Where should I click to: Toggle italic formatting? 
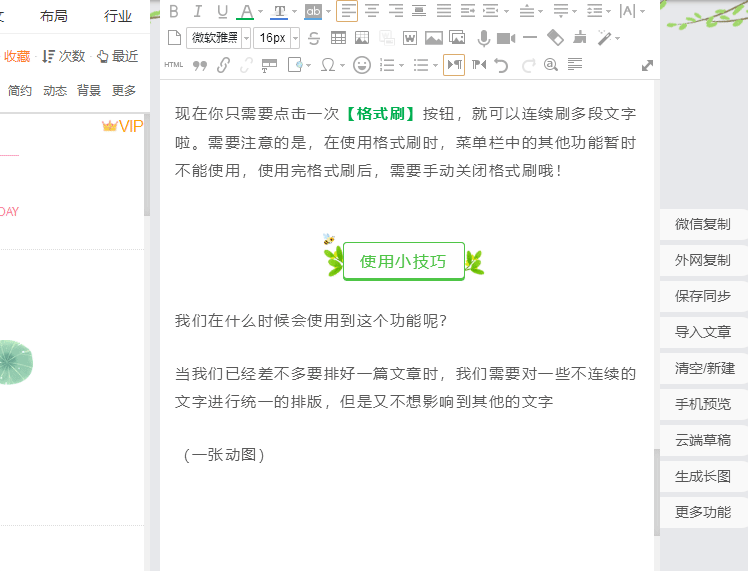click(x=197, y=11)
